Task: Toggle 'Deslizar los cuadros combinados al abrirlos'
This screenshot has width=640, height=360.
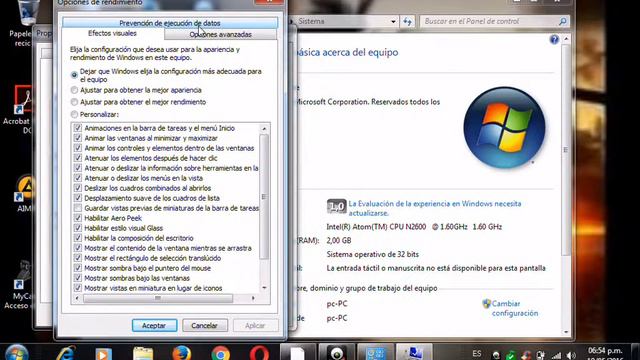Action: pyautogui.click(x=78, y=188)
